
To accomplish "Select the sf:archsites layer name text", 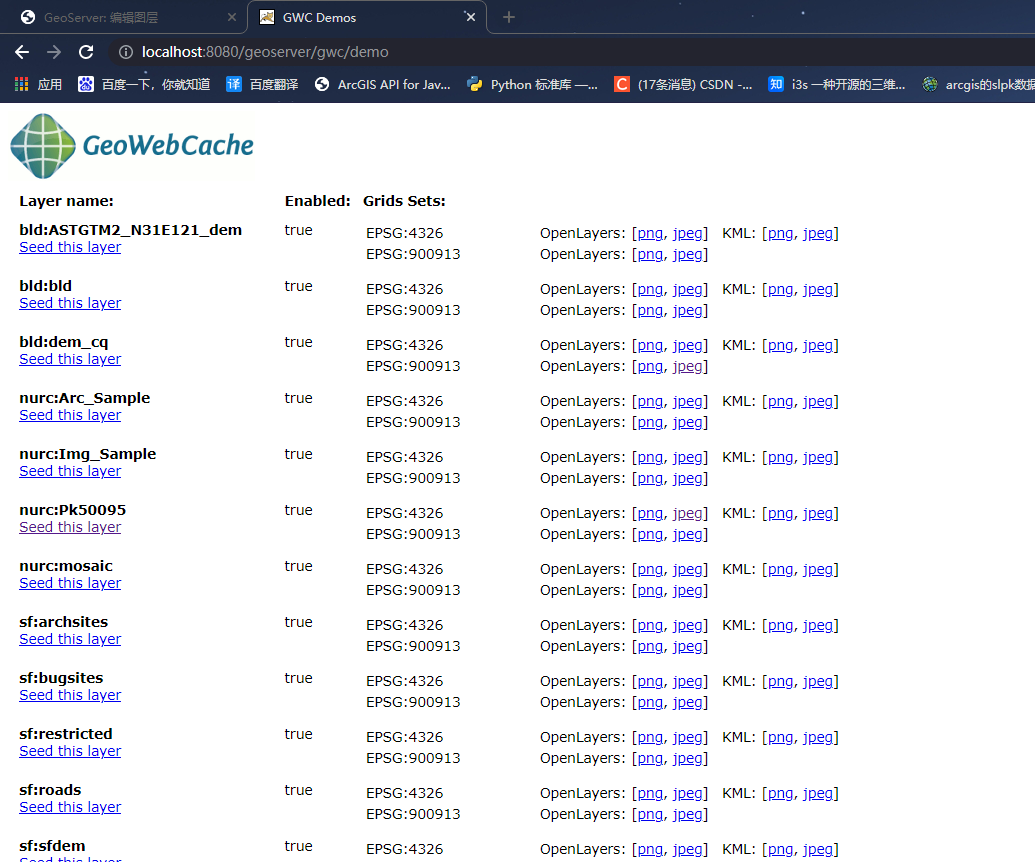I will [x=63, y=622].
